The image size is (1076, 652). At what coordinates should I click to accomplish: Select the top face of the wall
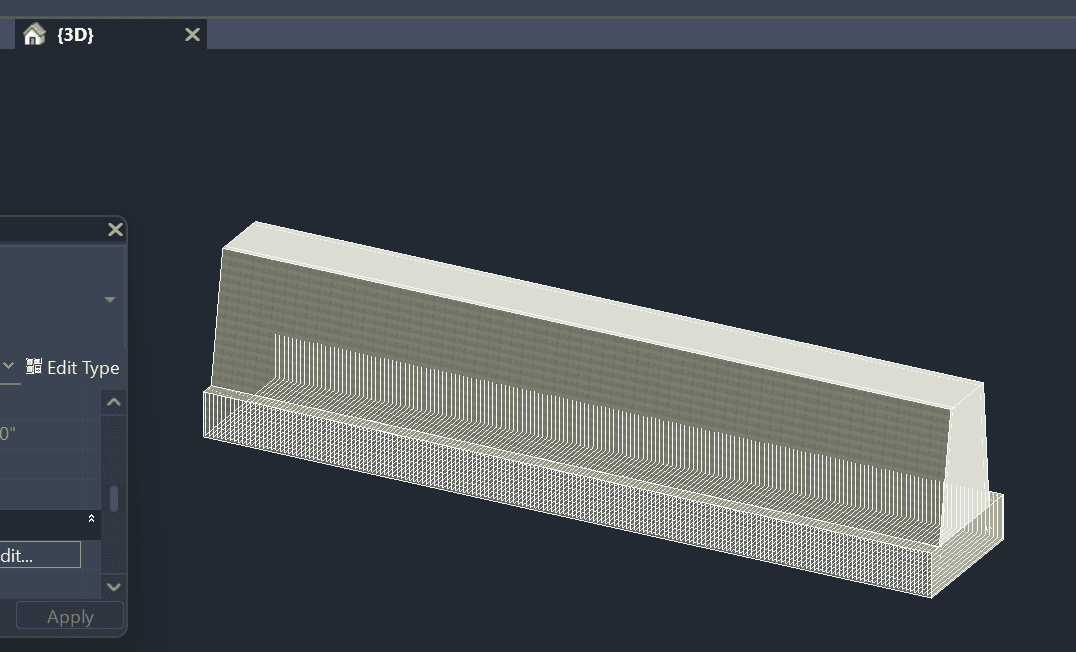click(x=600, y=303)
